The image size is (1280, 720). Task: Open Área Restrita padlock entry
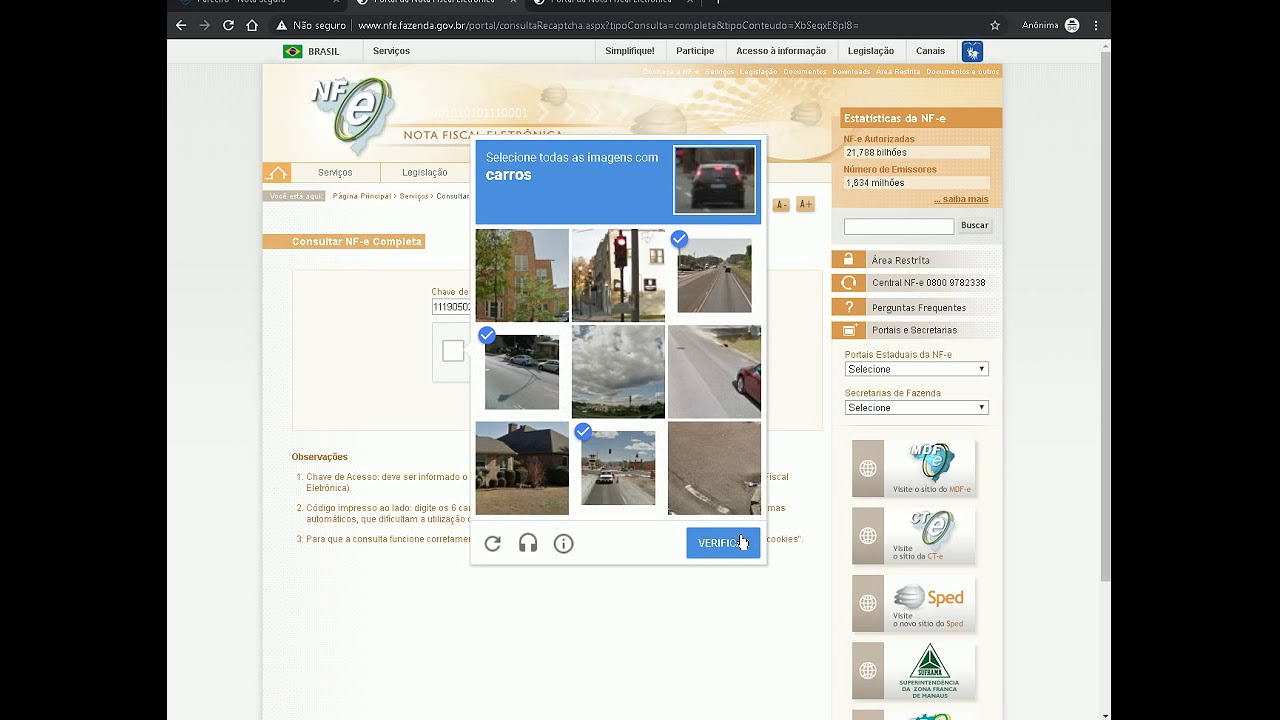(916, 260)
